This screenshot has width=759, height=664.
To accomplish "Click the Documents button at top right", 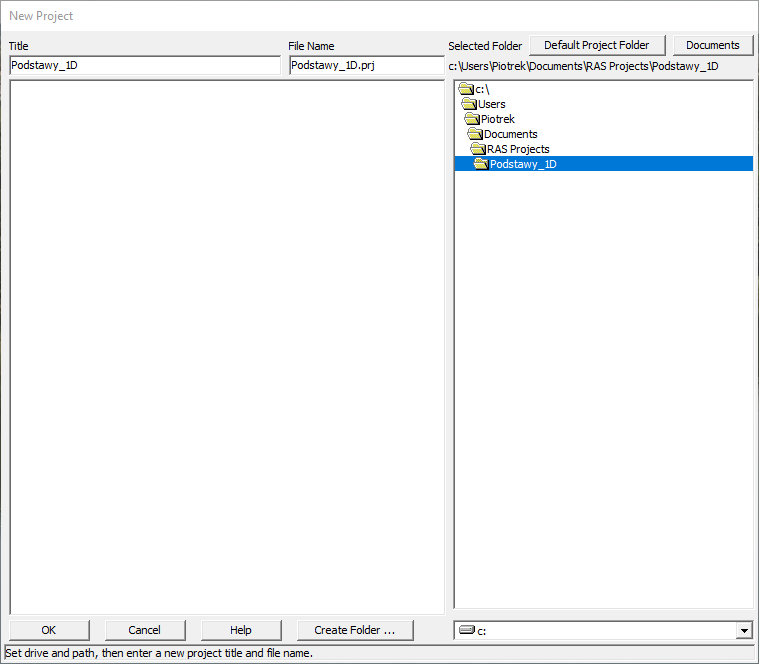I will [713, 45].
